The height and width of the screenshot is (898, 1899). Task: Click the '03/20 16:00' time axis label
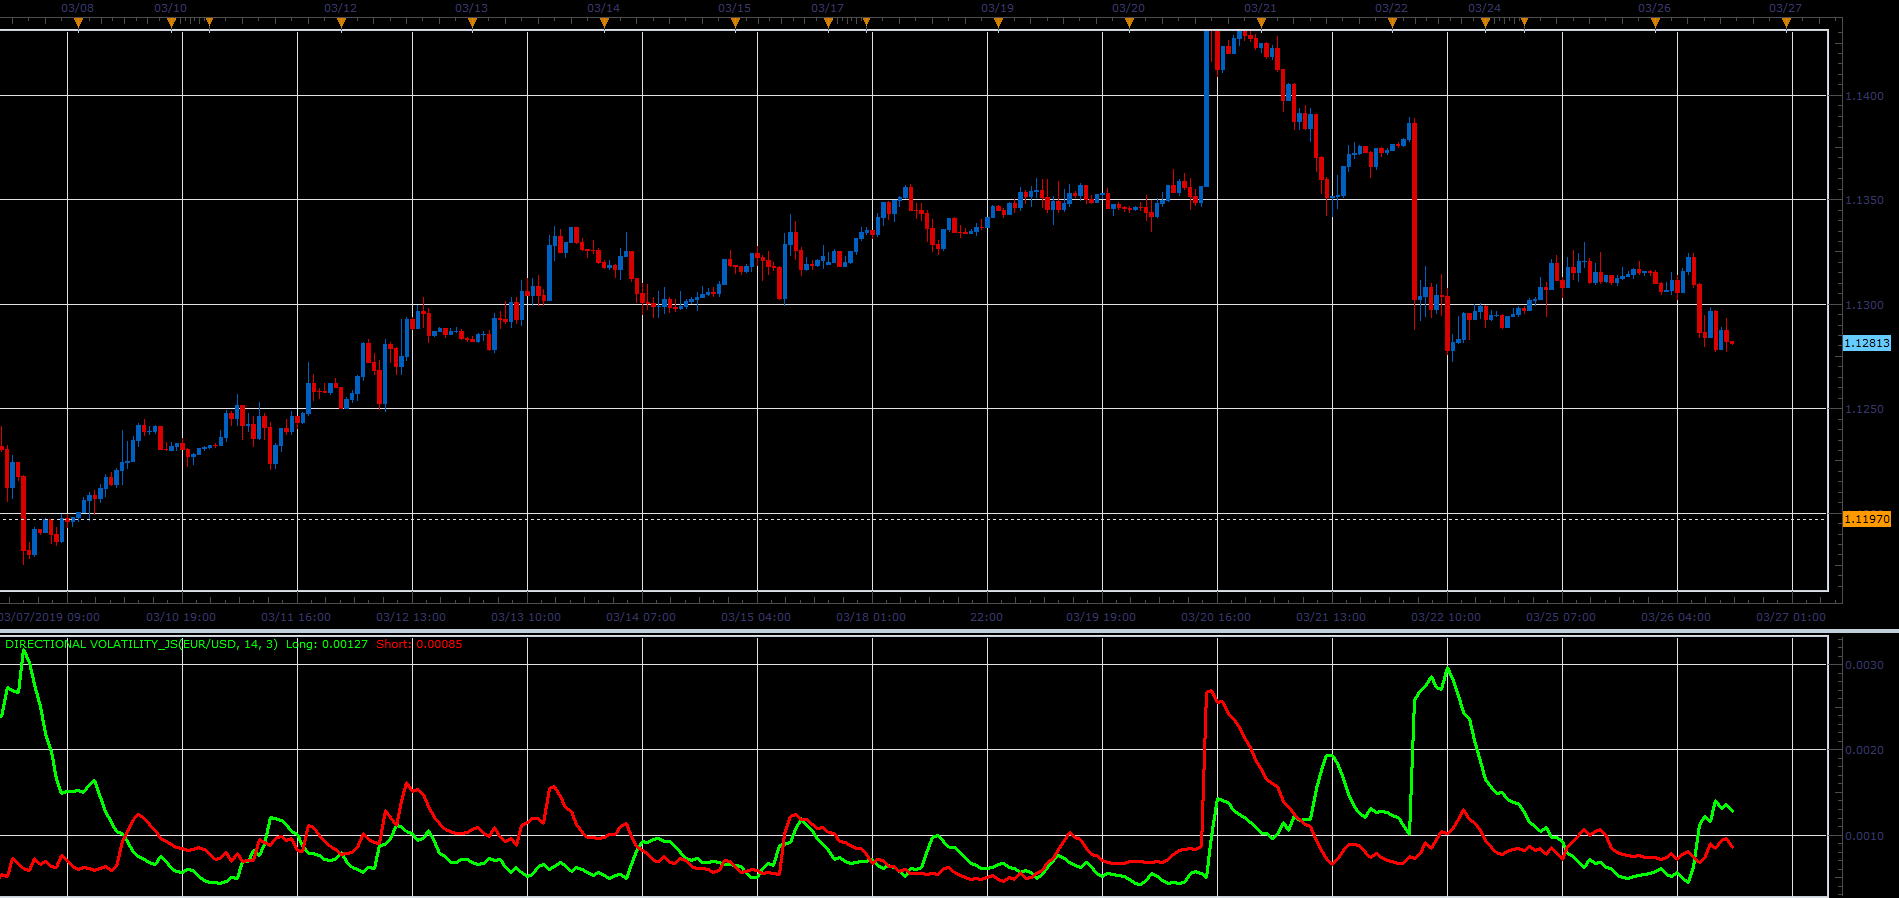pos(1216,617)
